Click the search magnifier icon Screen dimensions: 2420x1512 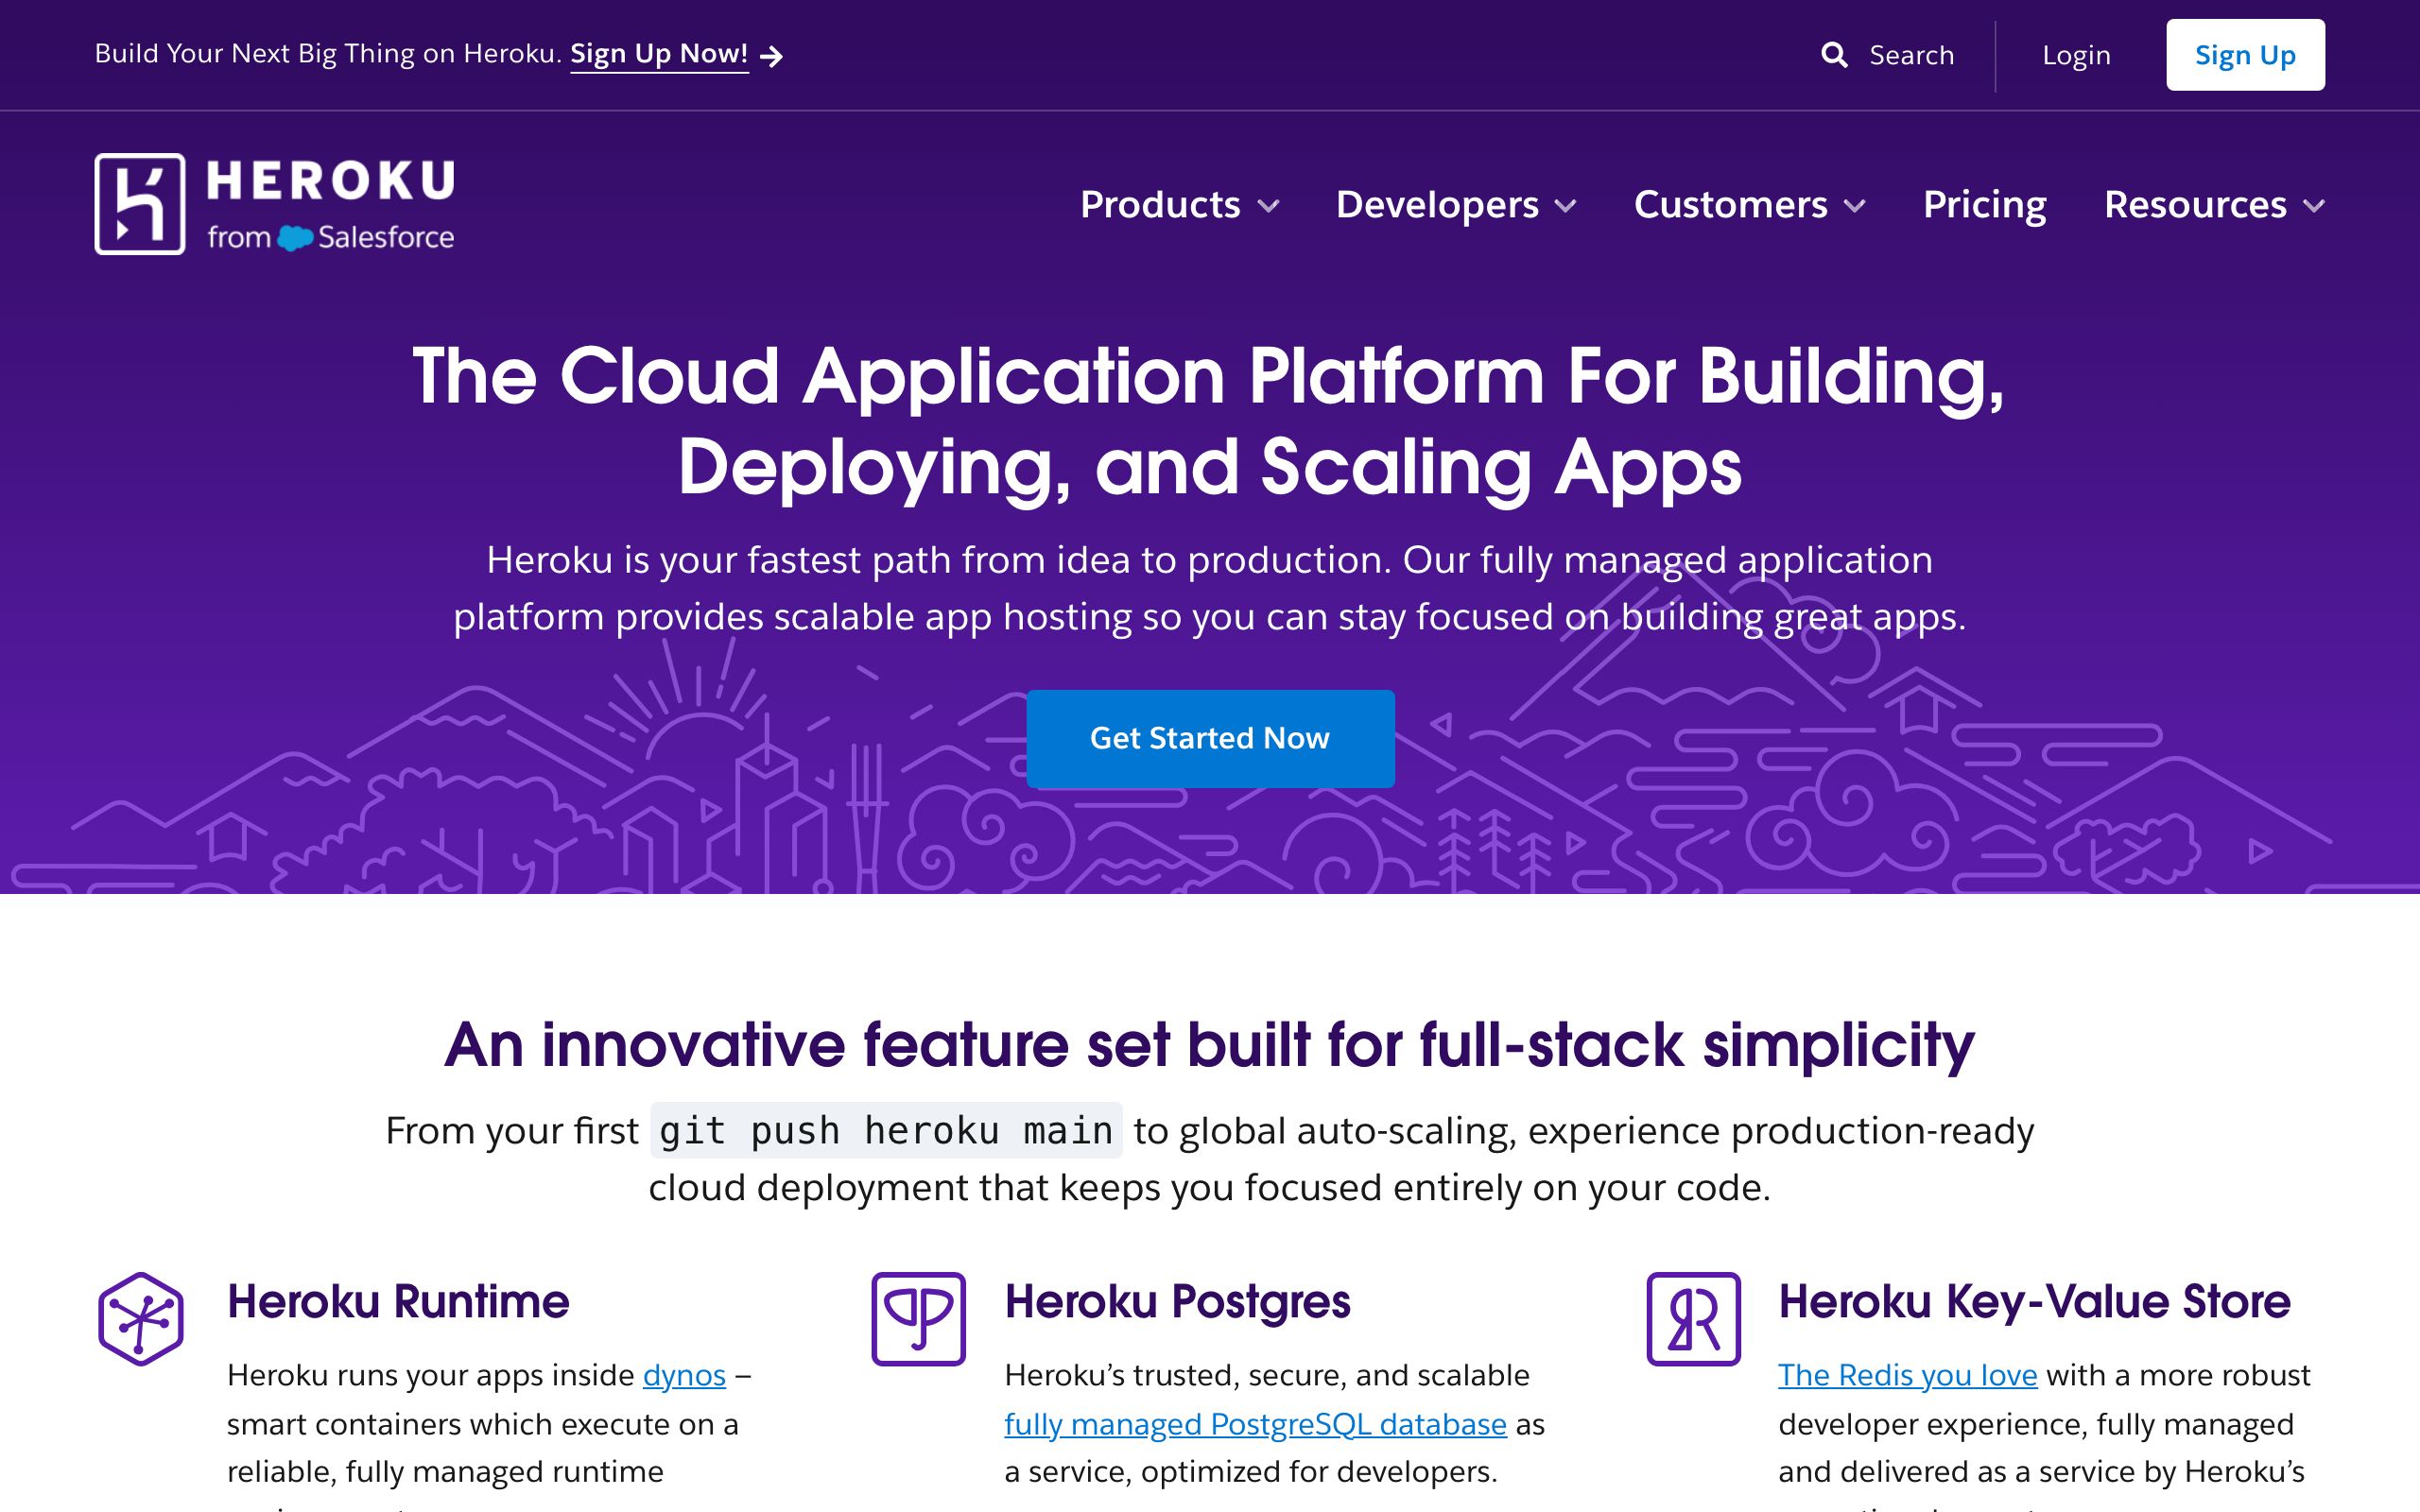(x=1834, y=55)
